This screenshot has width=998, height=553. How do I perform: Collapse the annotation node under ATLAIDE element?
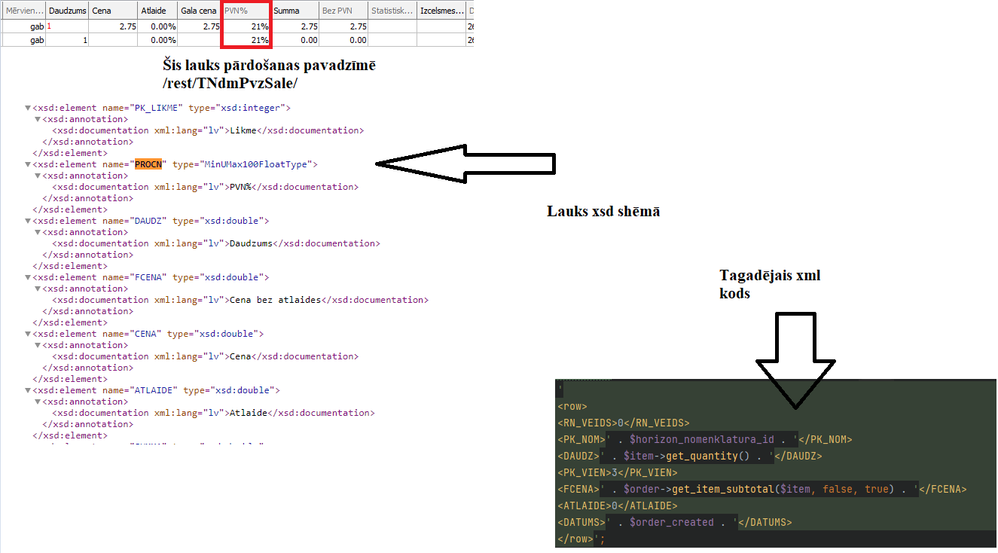click(x=38, y=402)
